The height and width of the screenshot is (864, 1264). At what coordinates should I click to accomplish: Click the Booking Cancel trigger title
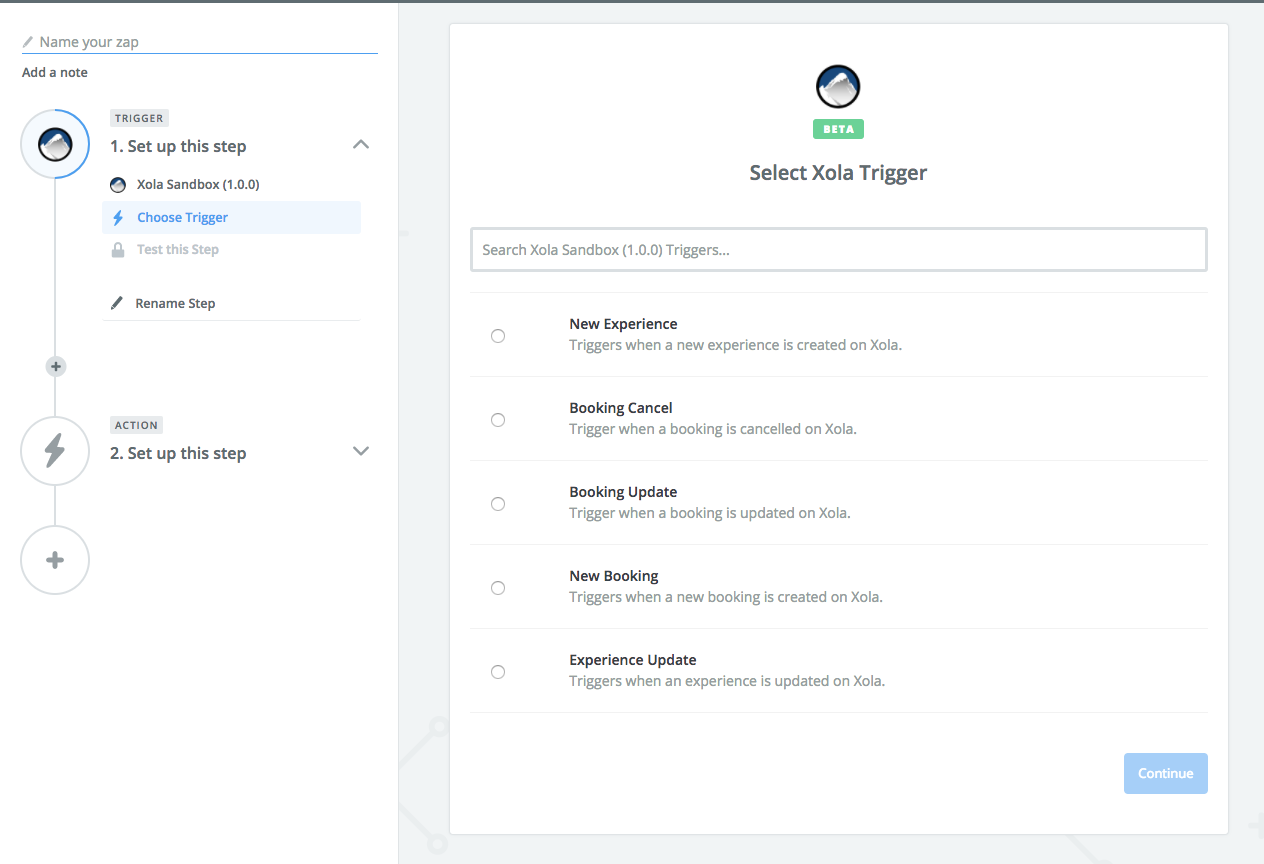coord(621,408)
